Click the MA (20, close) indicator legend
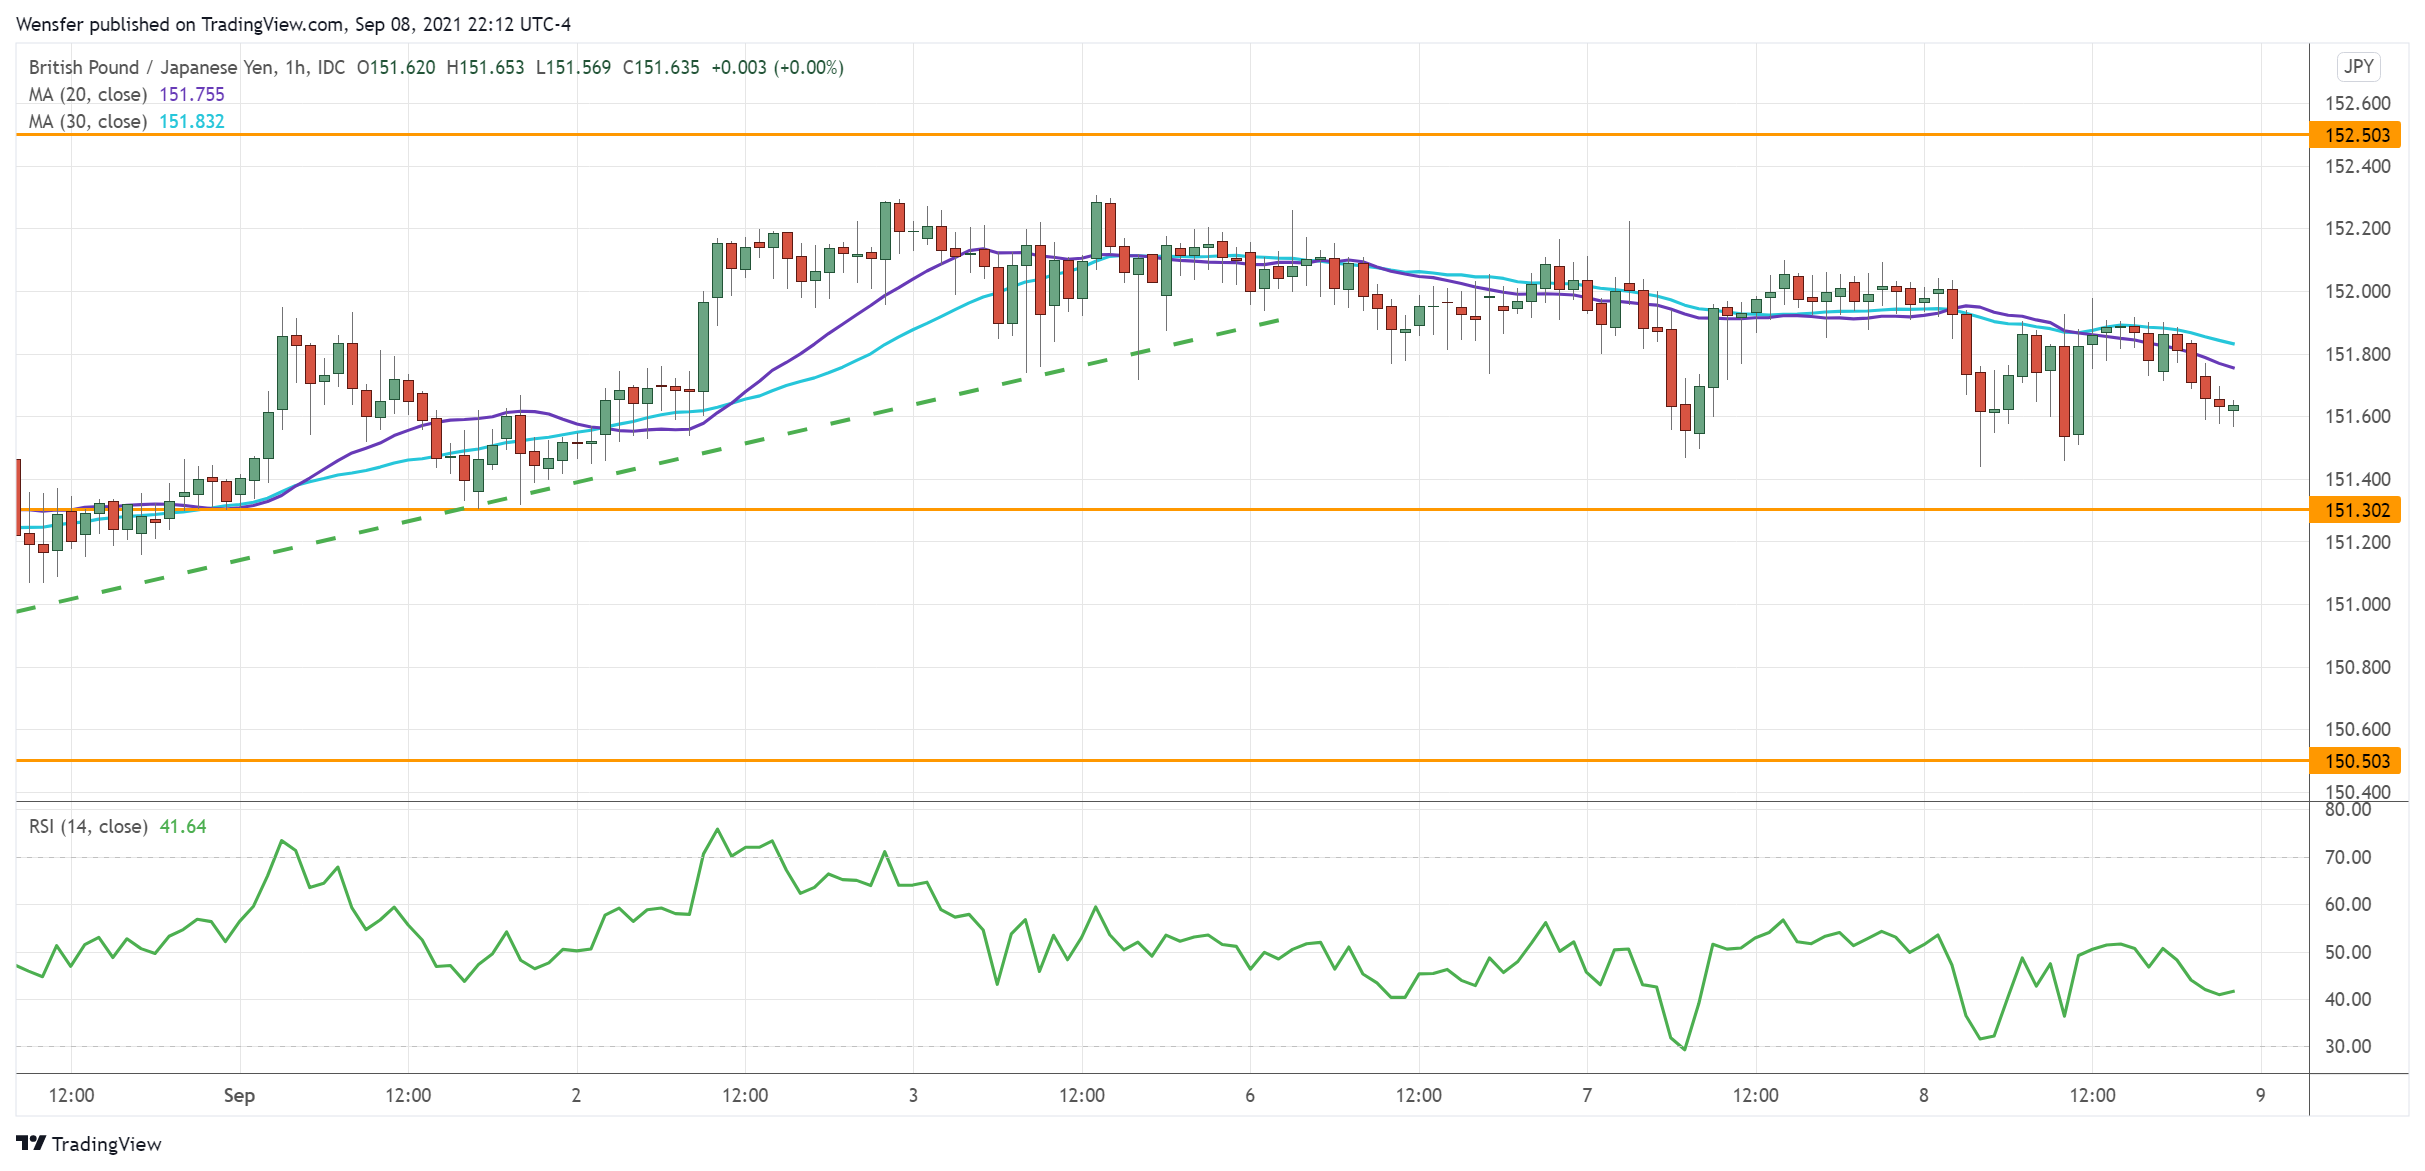2425x1171 pixels. tap(88, 94)
